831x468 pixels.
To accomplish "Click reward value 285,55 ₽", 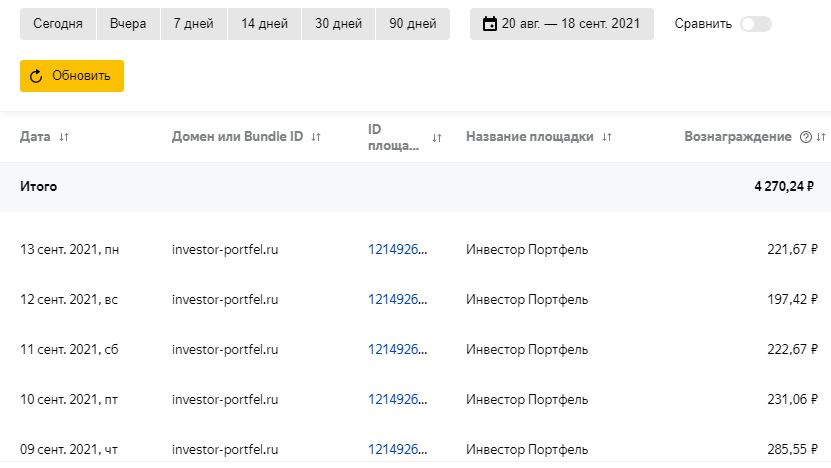I will (792, 449).
